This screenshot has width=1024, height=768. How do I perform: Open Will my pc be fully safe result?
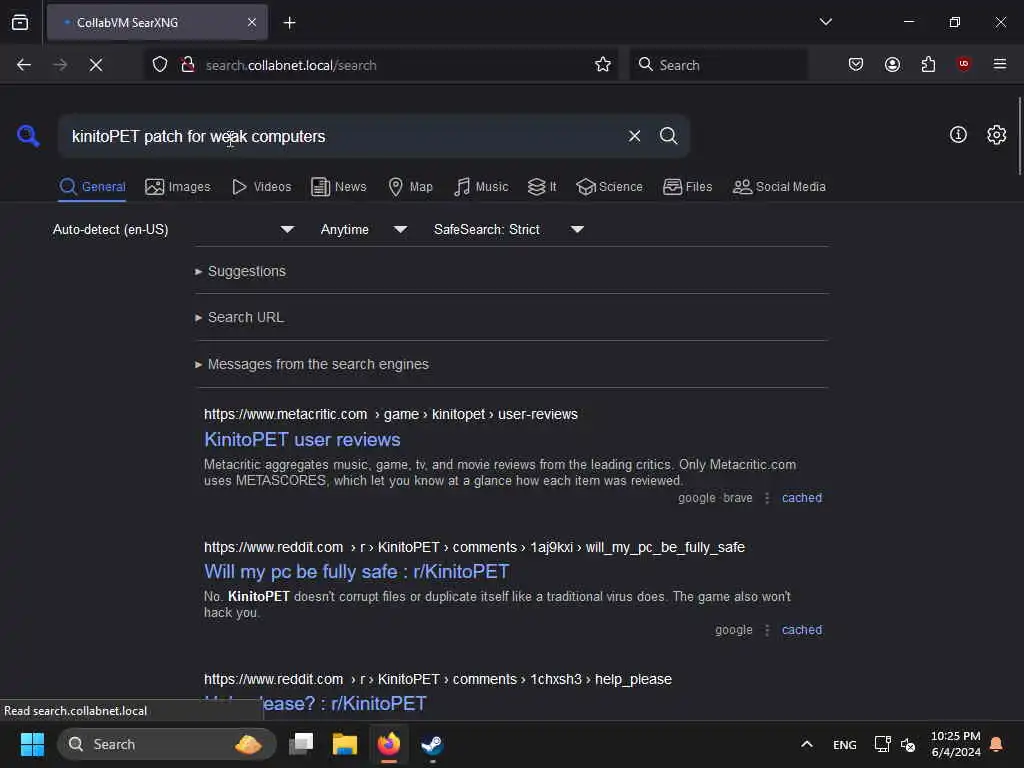[x=357, y=571]
